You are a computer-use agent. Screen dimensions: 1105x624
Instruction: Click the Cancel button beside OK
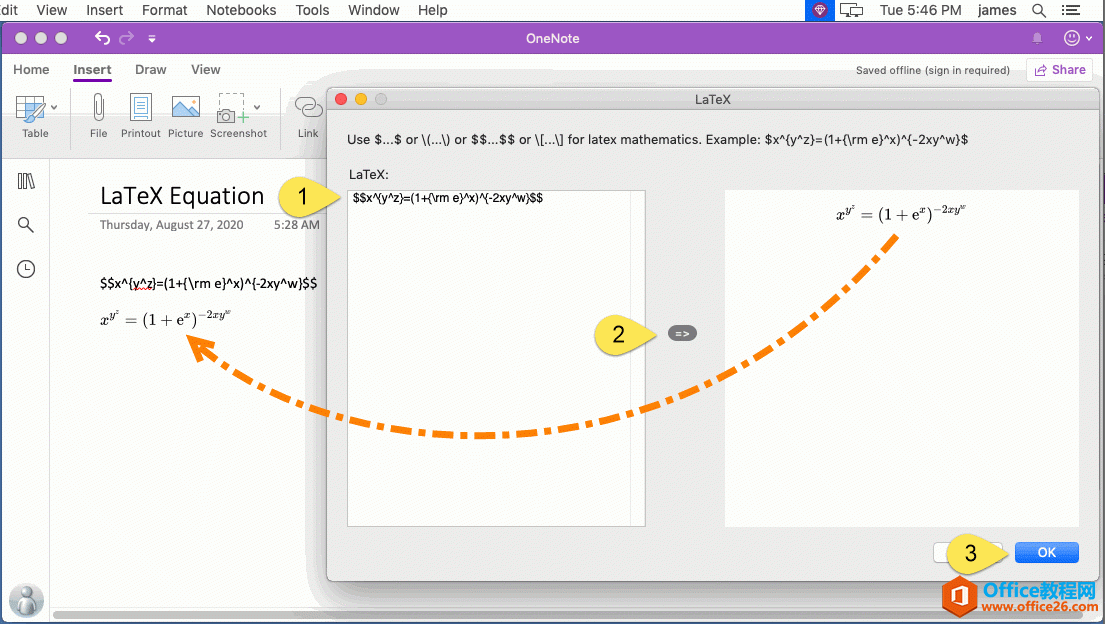pos(968,553)
